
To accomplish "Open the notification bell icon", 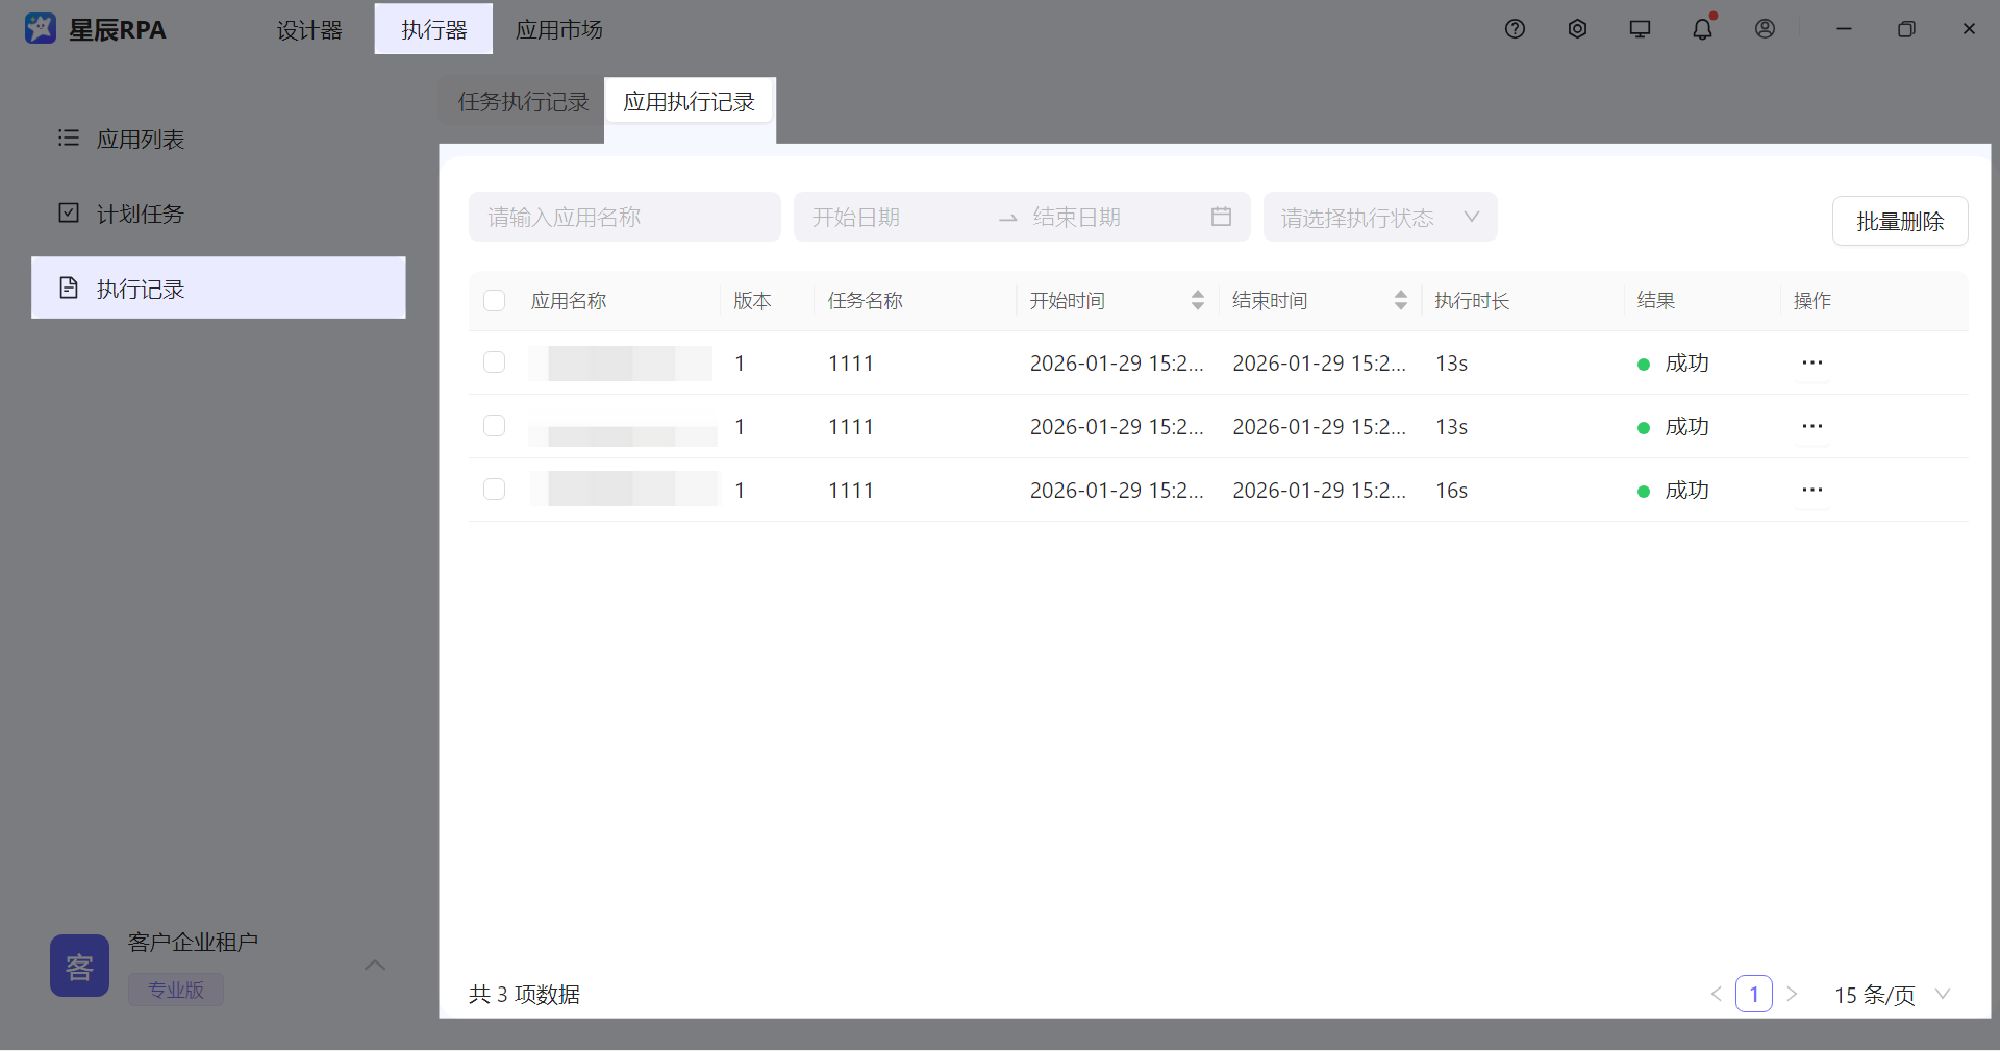I will [x=1702, y=29].
